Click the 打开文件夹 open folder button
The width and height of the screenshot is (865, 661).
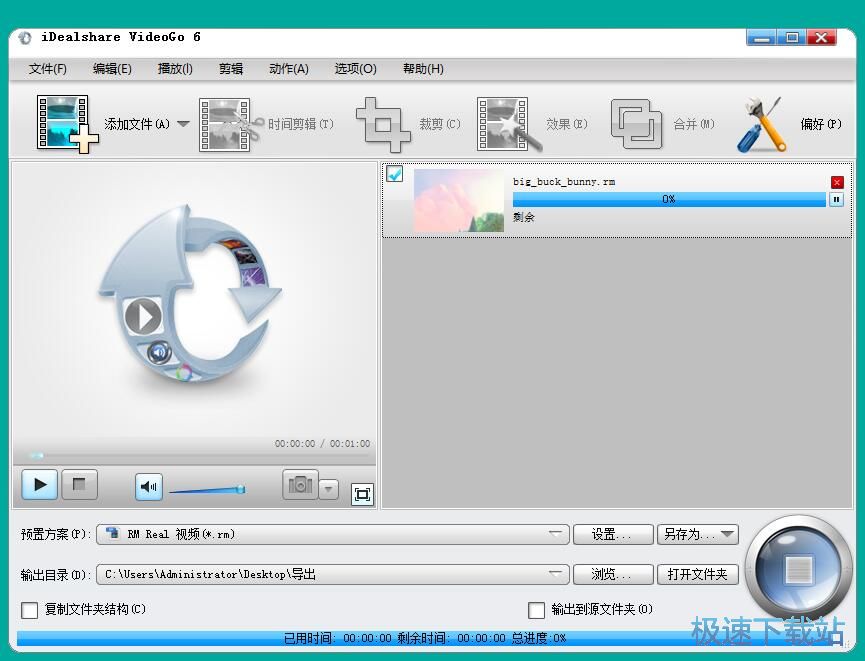pyautogui.click(x=697, y=574)
